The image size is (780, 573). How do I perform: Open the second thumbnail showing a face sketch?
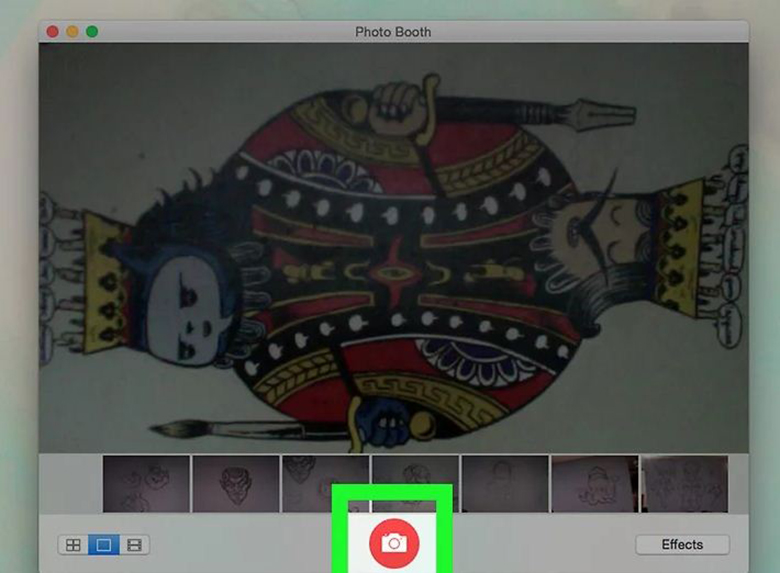coord(235,484)
